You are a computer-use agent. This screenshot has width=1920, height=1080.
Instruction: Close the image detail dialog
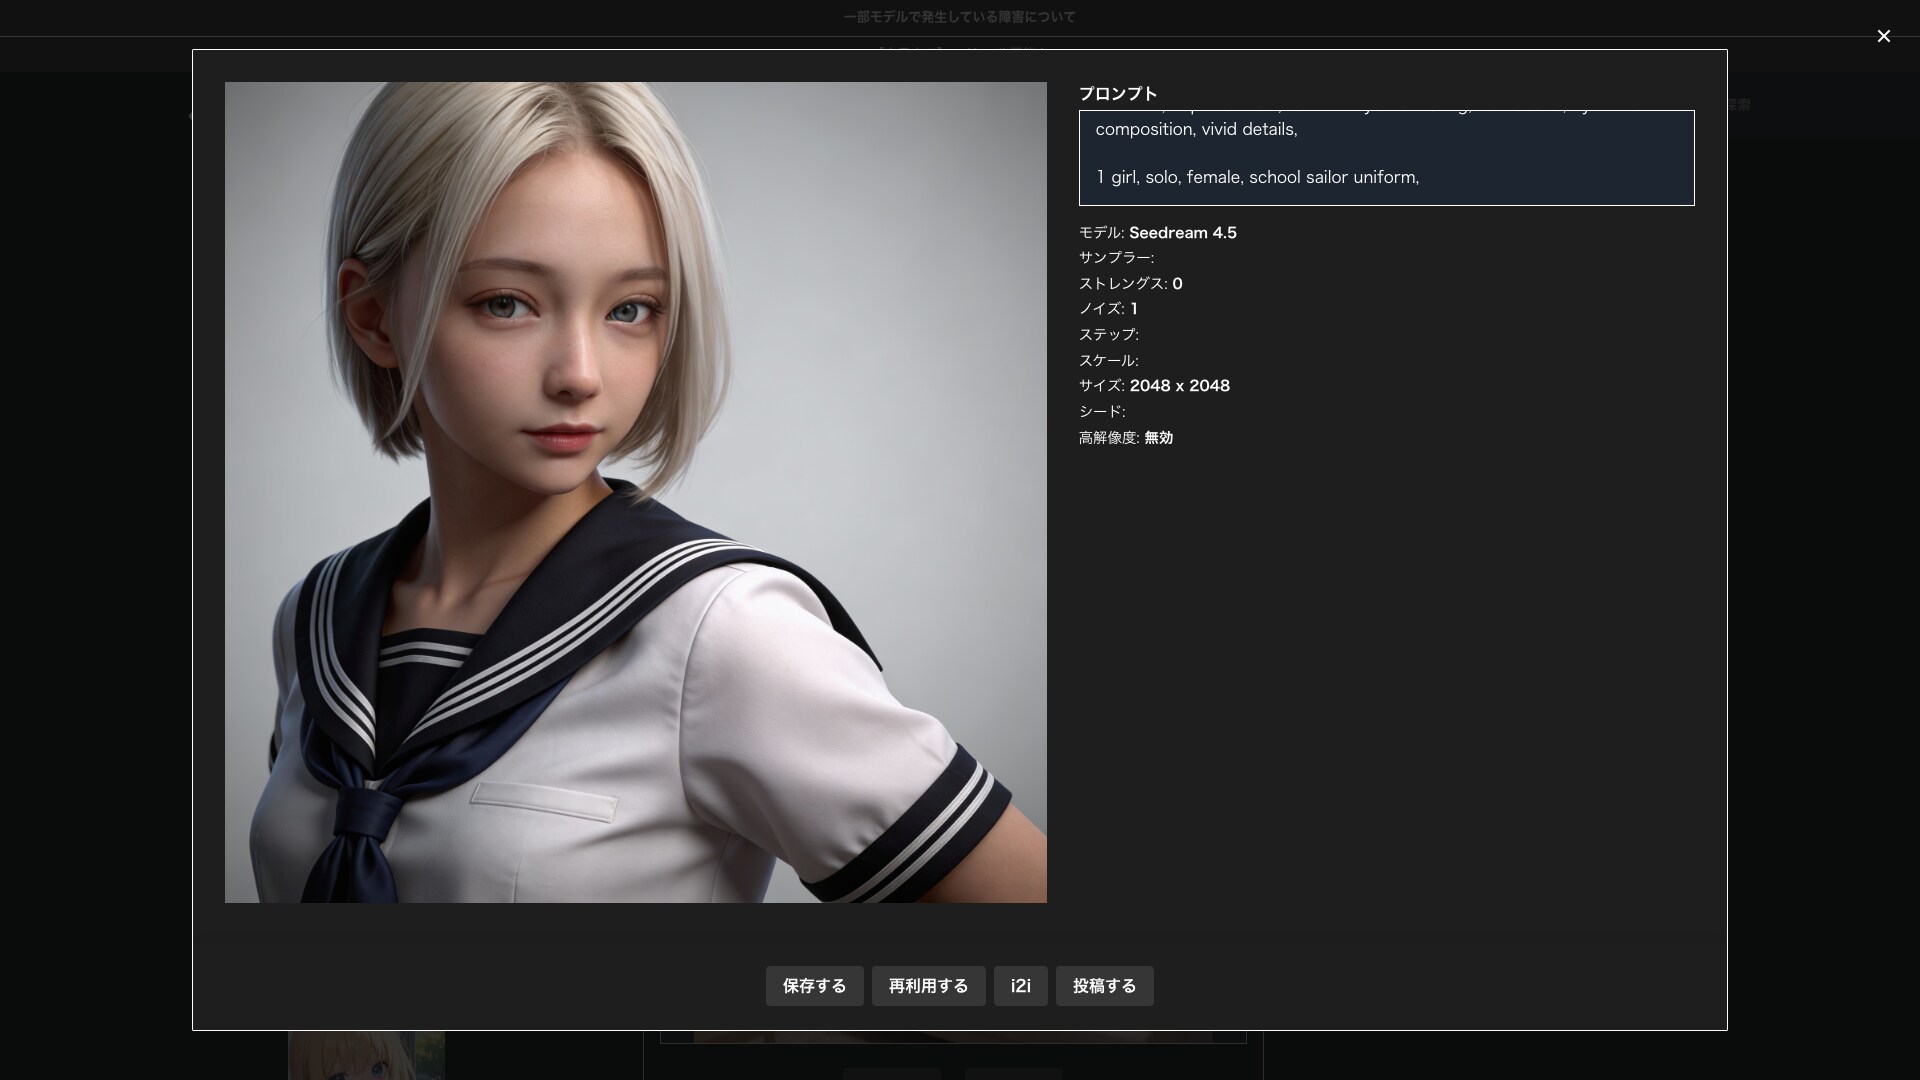(x=1883, y=36)
